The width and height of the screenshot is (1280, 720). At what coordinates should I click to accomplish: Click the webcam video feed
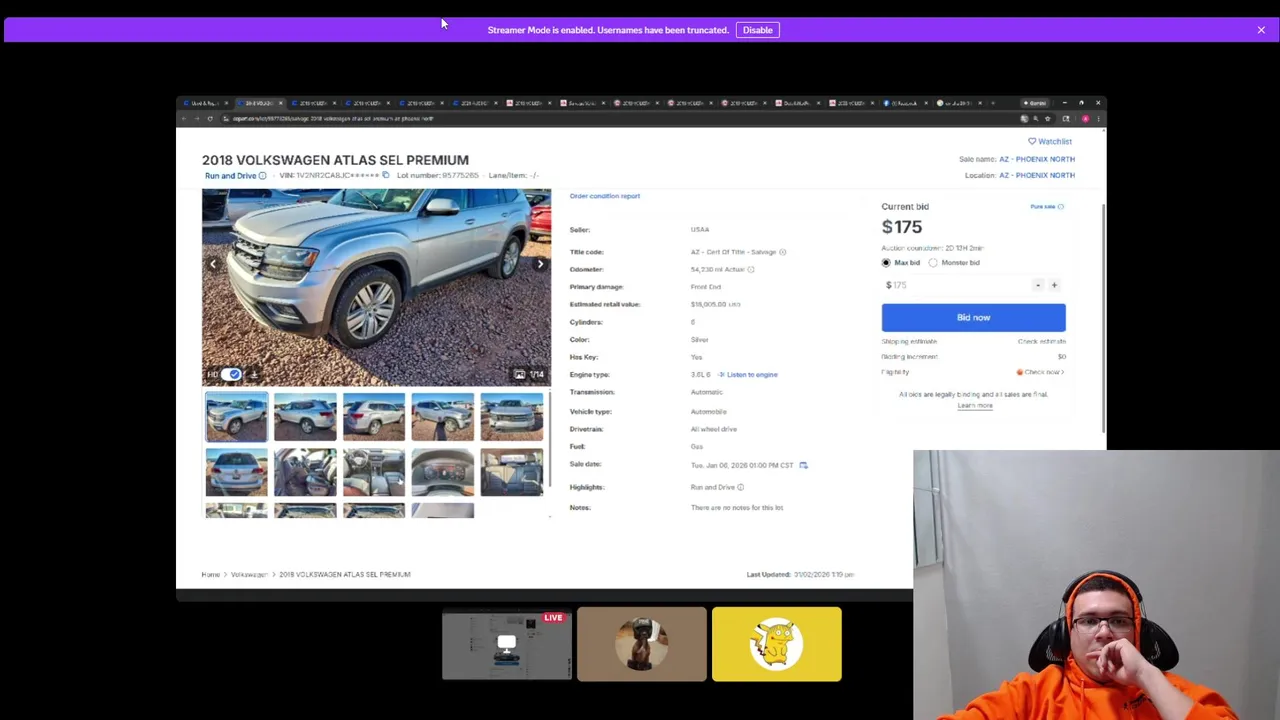click(1096, 585)
